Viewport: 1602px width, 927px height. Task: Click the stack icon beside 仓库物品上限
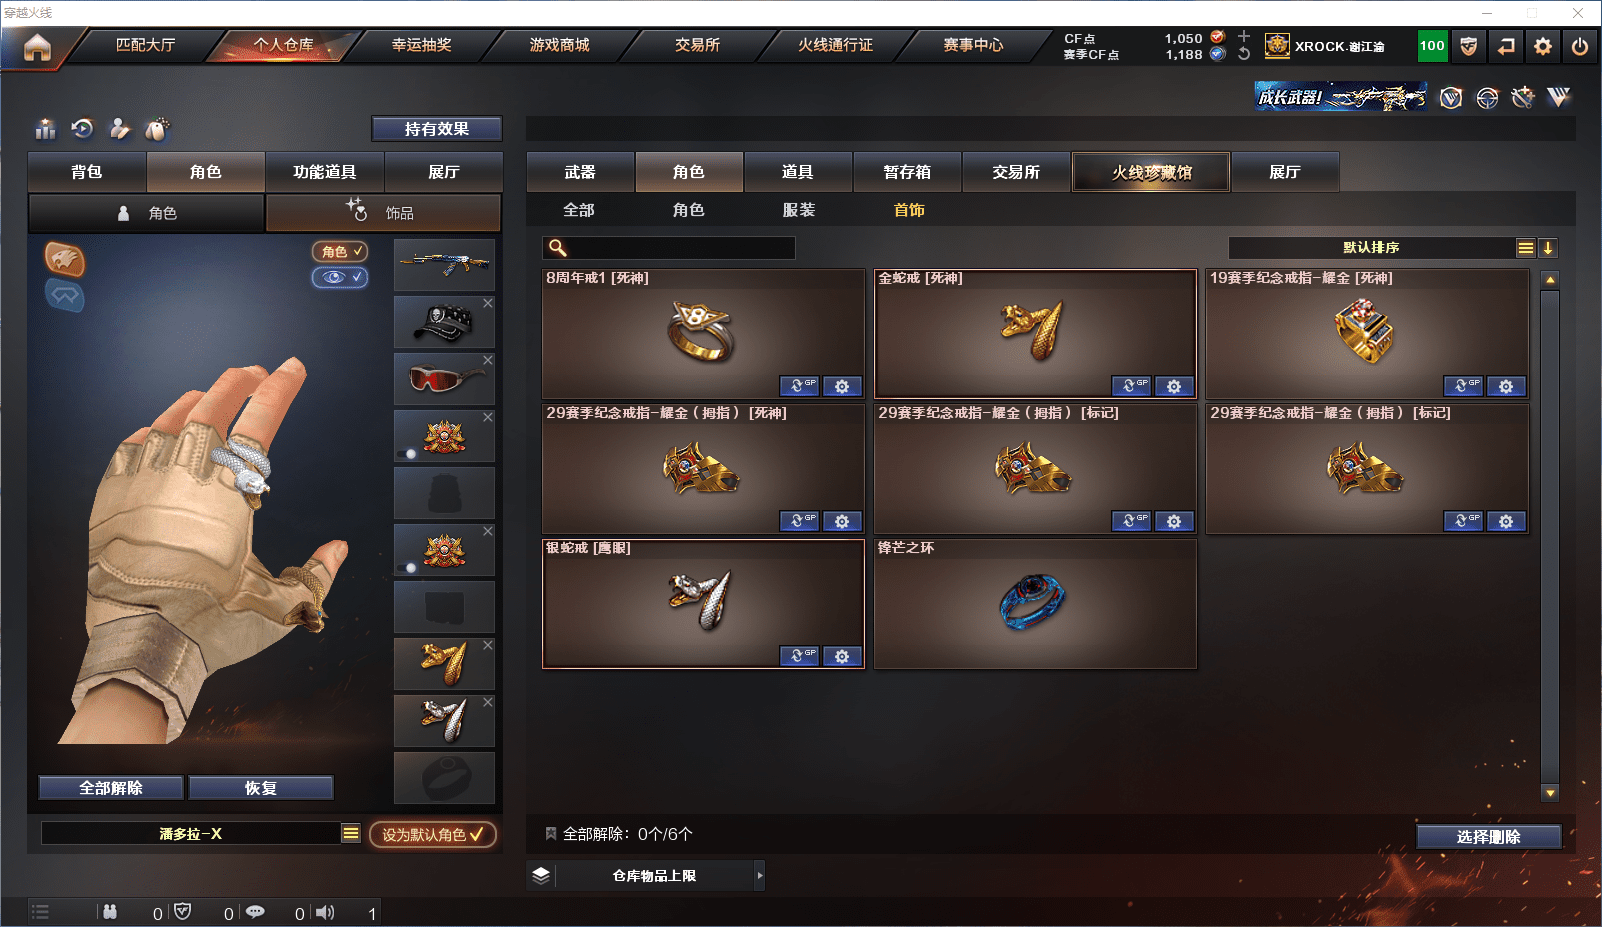(x=541, y=876)
